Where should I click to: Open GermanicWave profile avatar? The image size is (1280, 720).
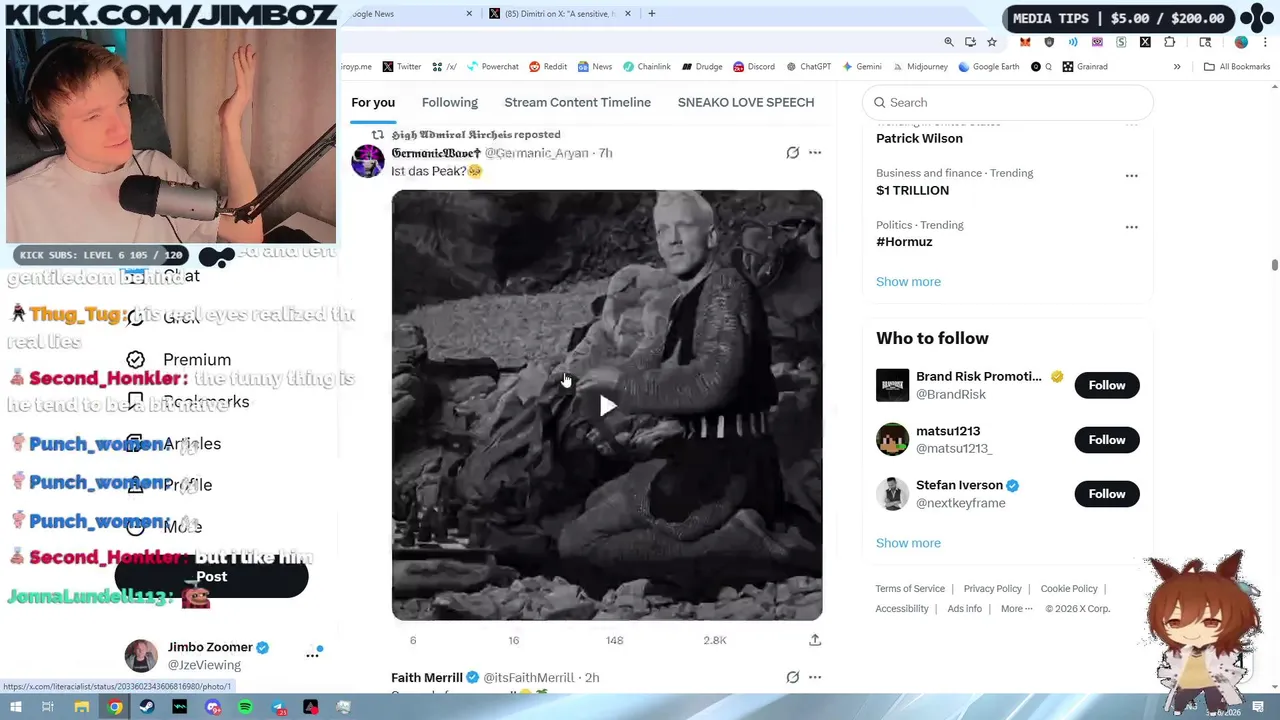pyautogui.click(x=367, y=161)
